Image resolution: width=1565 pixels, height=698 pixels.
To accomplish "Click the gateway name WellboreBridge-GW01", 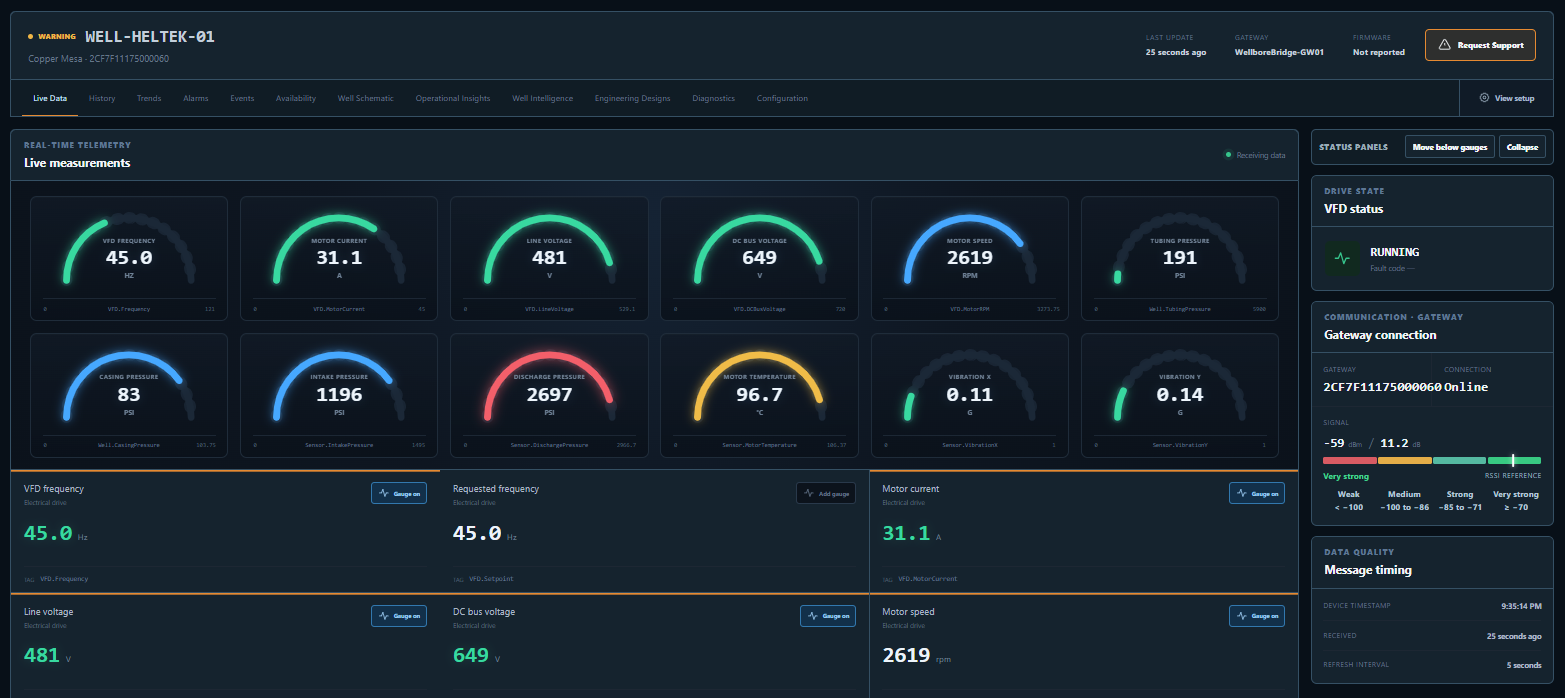I will coord(1279,52).
